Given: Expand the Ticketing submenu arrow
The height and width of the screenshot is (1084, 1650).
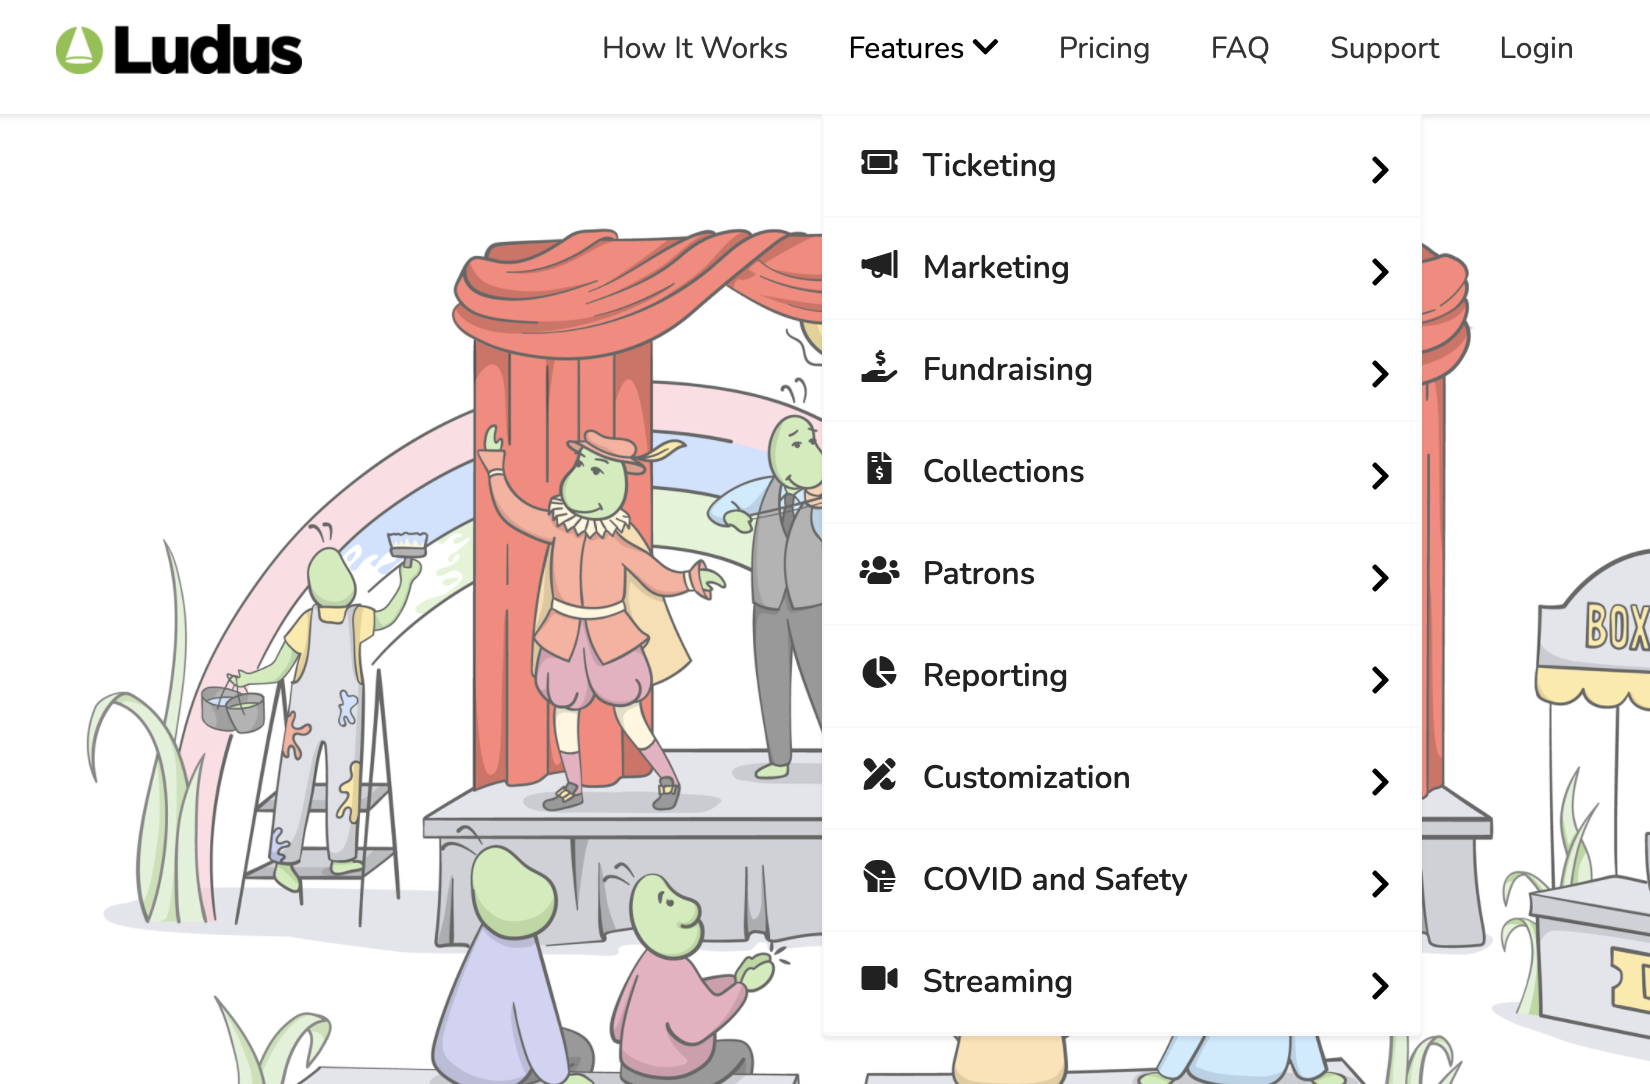Looking at the screenshot, I should coord(1380,170).
